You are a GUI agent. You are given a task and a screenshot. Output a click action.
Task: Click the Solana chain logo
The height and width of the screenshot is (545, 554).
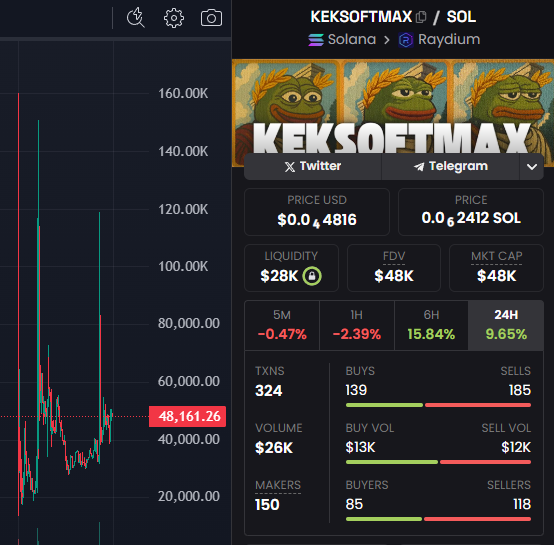pyautogui.click(x=316, y=40)
